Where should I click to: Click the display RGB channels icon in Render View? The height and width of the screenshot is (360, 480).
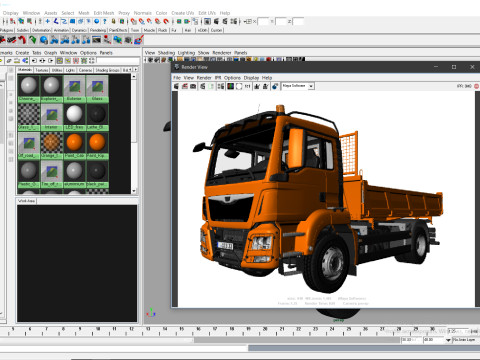pos(231,86)
